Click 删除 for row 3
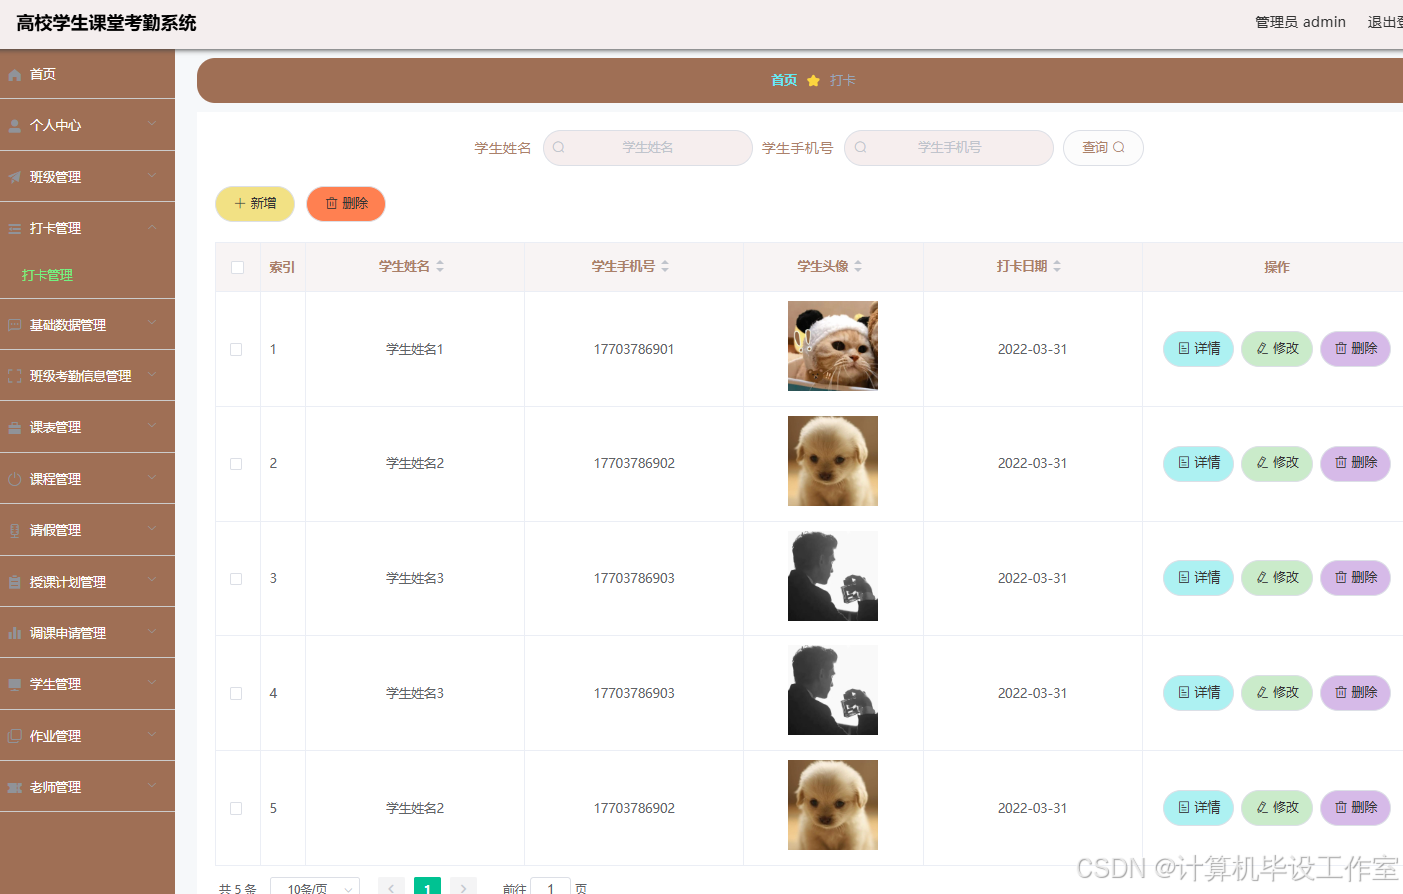 (x=1355, y=578)
